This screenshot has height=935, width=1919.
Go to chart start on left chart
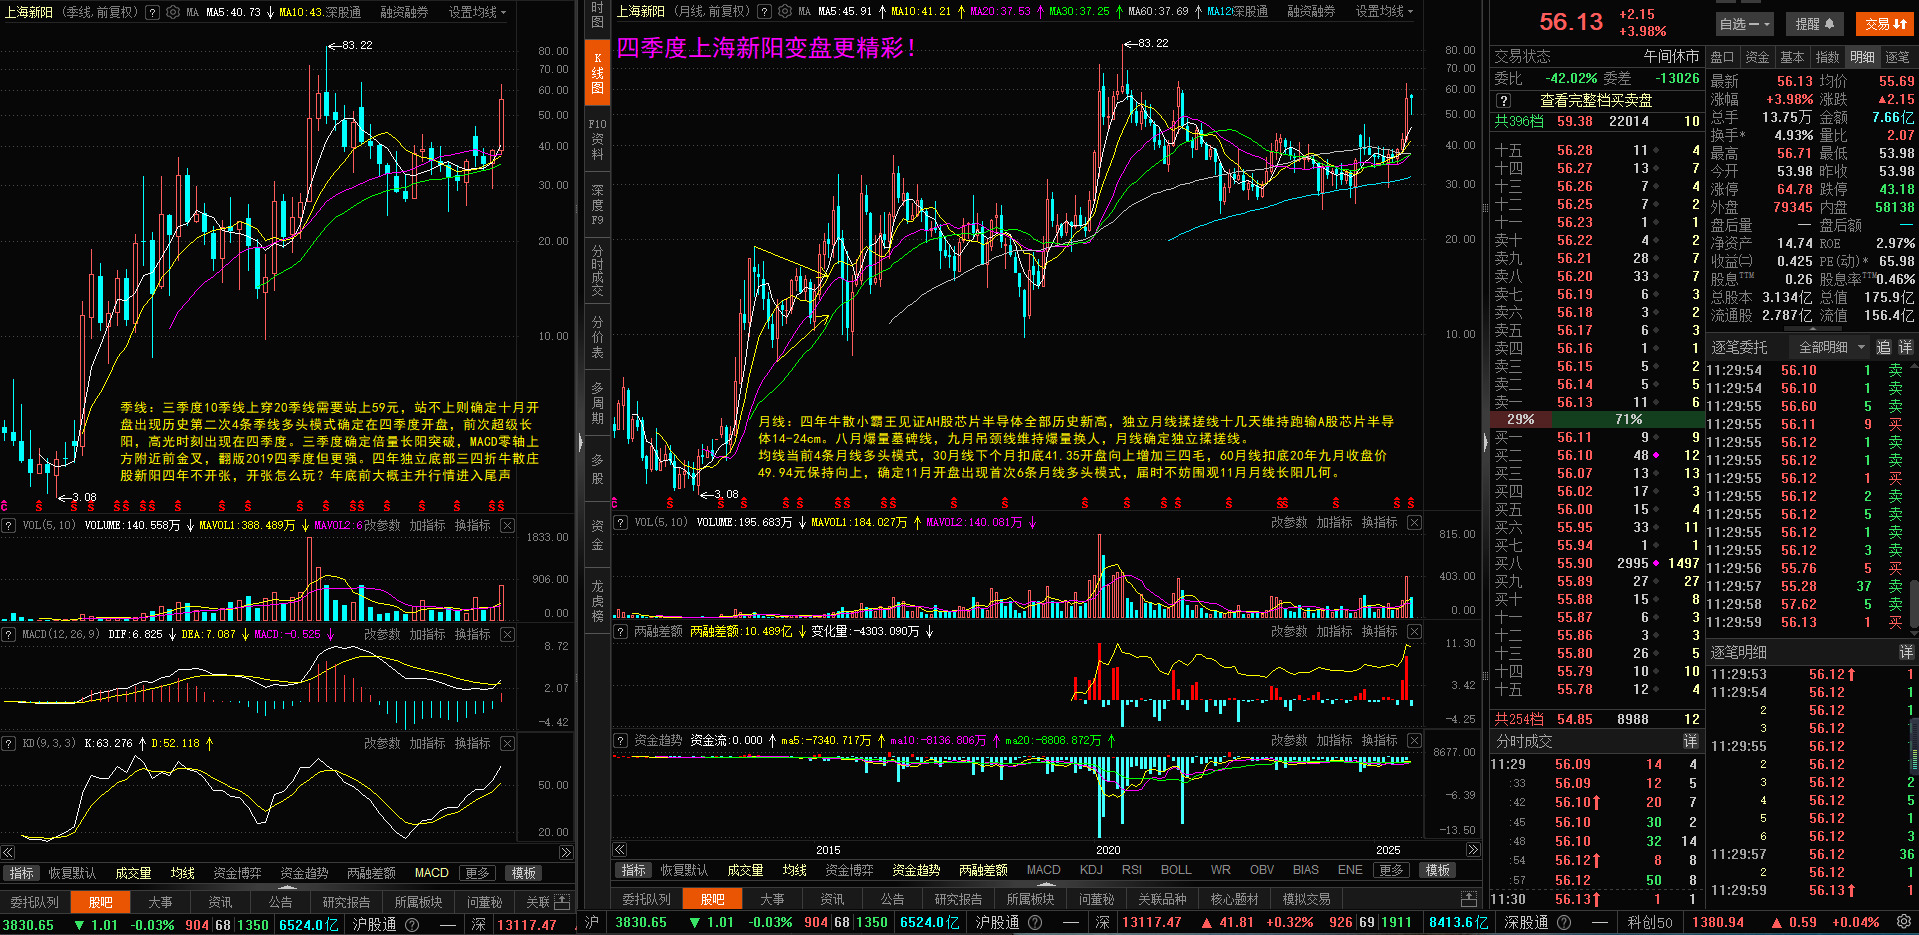(8, 852)
